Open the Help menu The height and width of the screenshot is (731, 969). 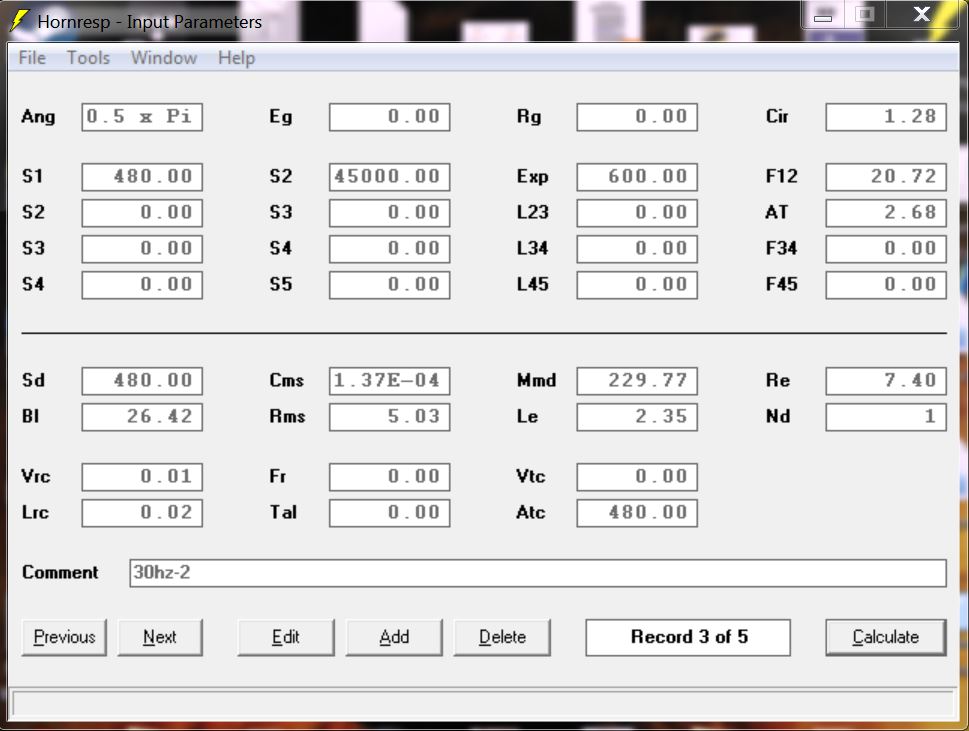click(236, 58)
